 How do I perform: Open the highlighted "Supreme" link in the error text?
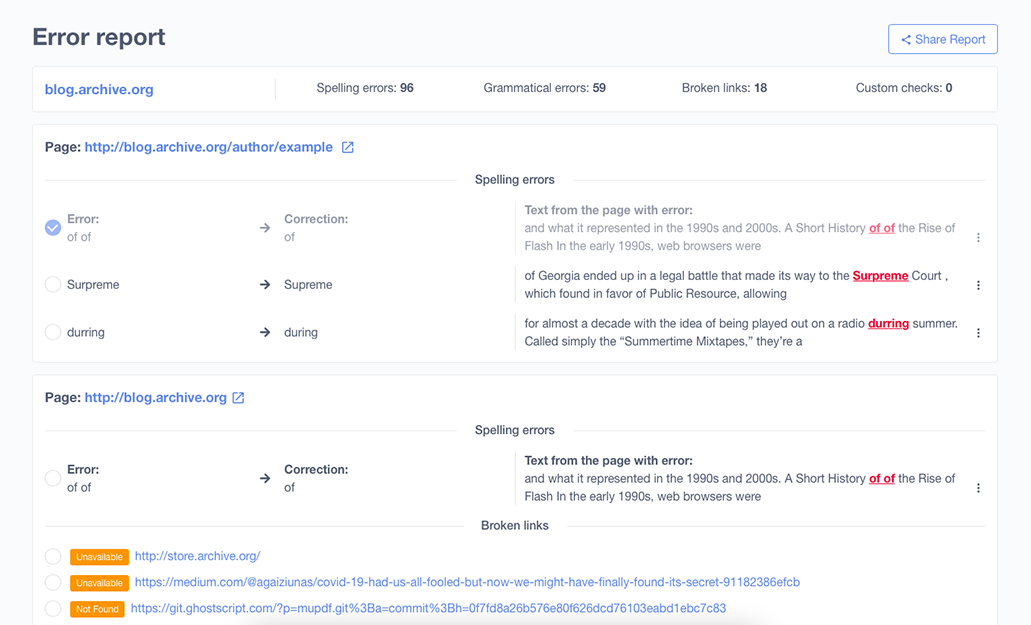pyautogui.click(x=880, y=275)
